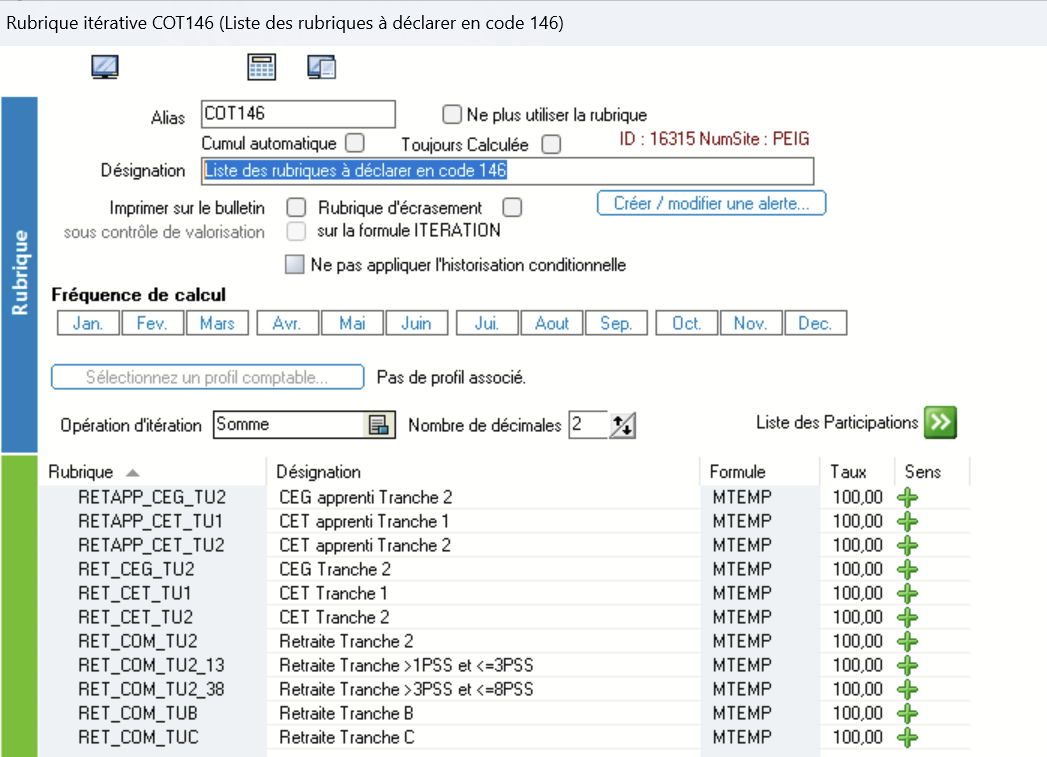Toggle the Cumul automatique checkbox
Image resolution: width=1047 pixels, height=757 pixels.
pos(355,143)
